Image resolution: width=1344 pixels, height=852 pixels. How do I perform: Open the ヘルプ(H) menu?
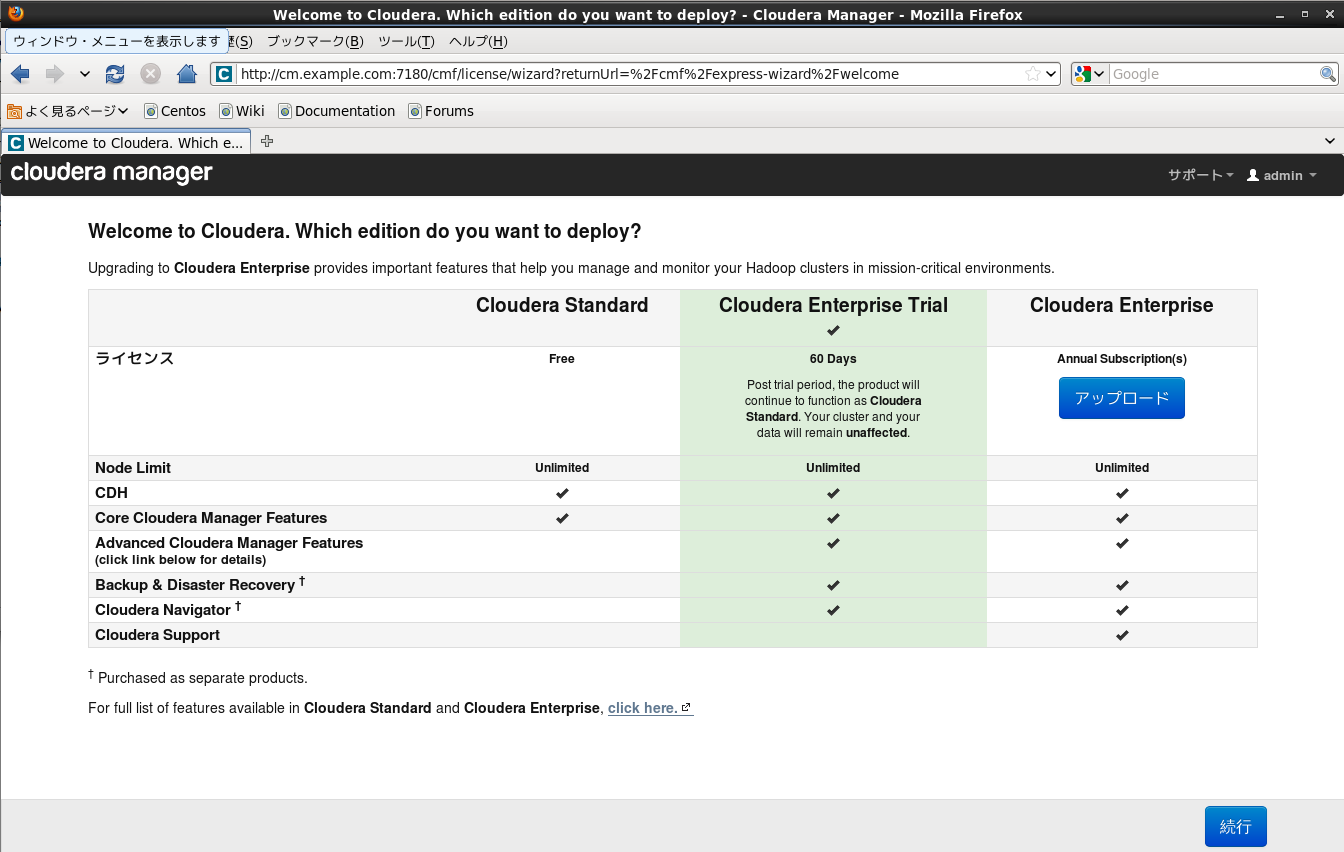[478, 41]
